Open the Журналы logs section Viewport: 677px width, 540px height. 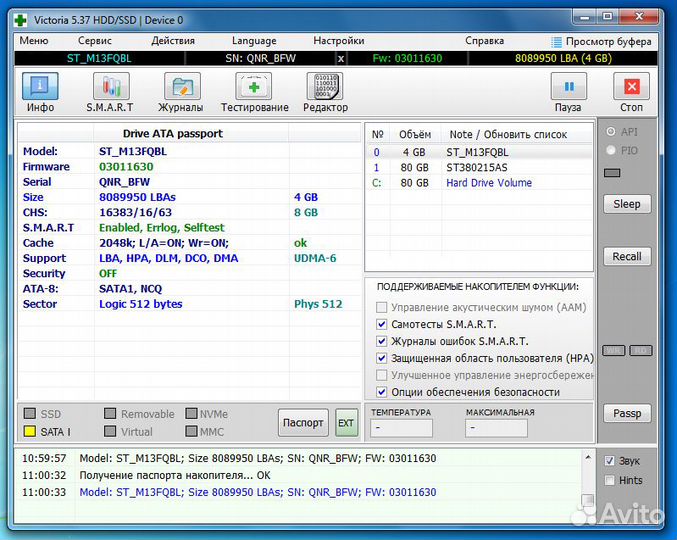coord(181,92)
